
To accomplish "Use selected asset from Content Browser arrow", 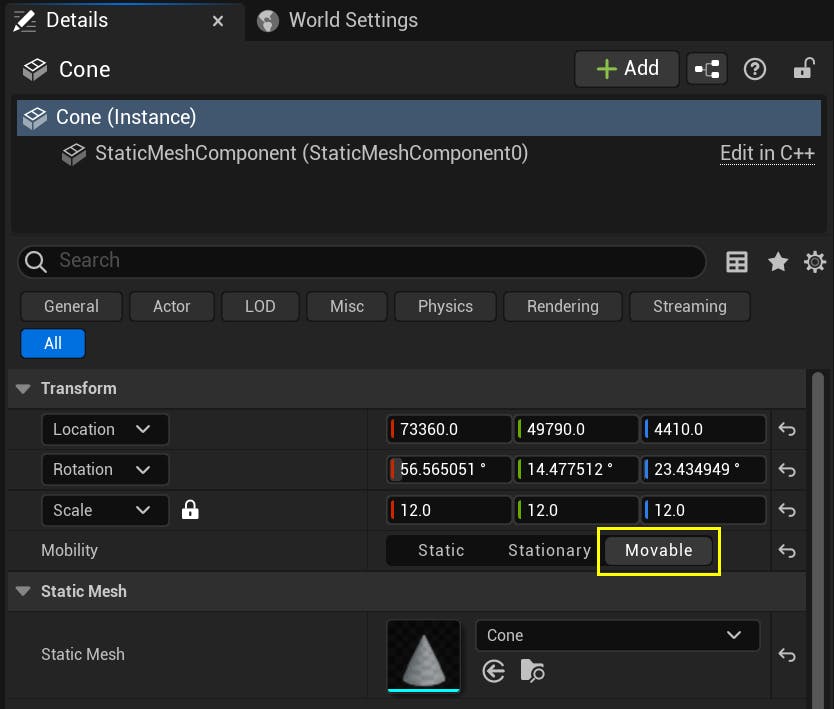I will point(493,671).
